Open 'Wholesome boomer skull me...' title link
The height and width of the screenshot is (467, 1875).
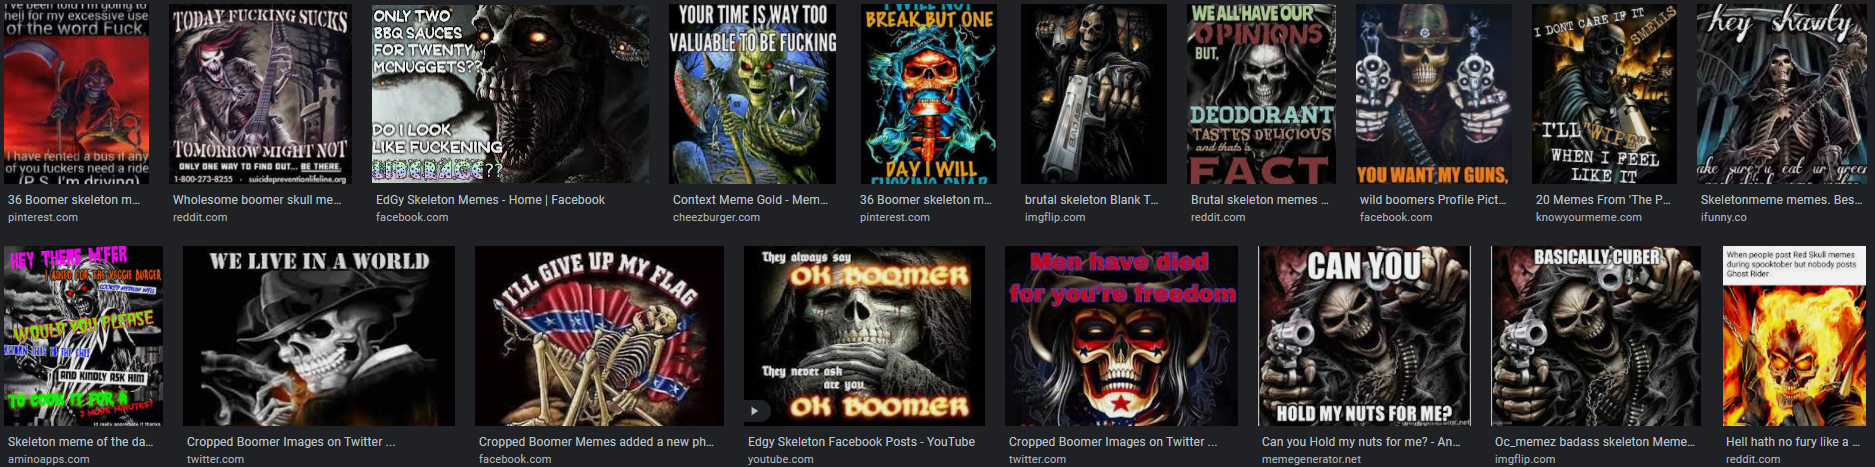(x=257, y=200)
